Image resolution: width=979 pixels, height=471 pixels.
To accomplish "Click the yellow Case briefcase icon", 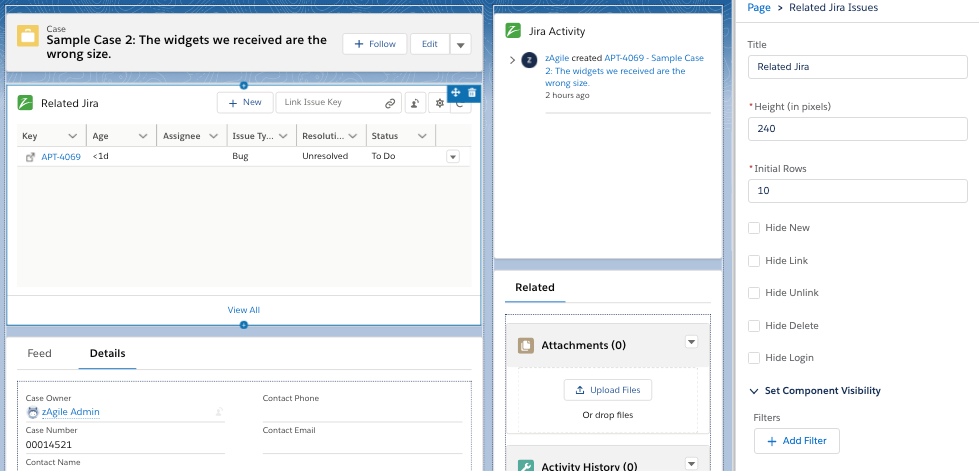I will pyautogui.click(x=28, y=37).
